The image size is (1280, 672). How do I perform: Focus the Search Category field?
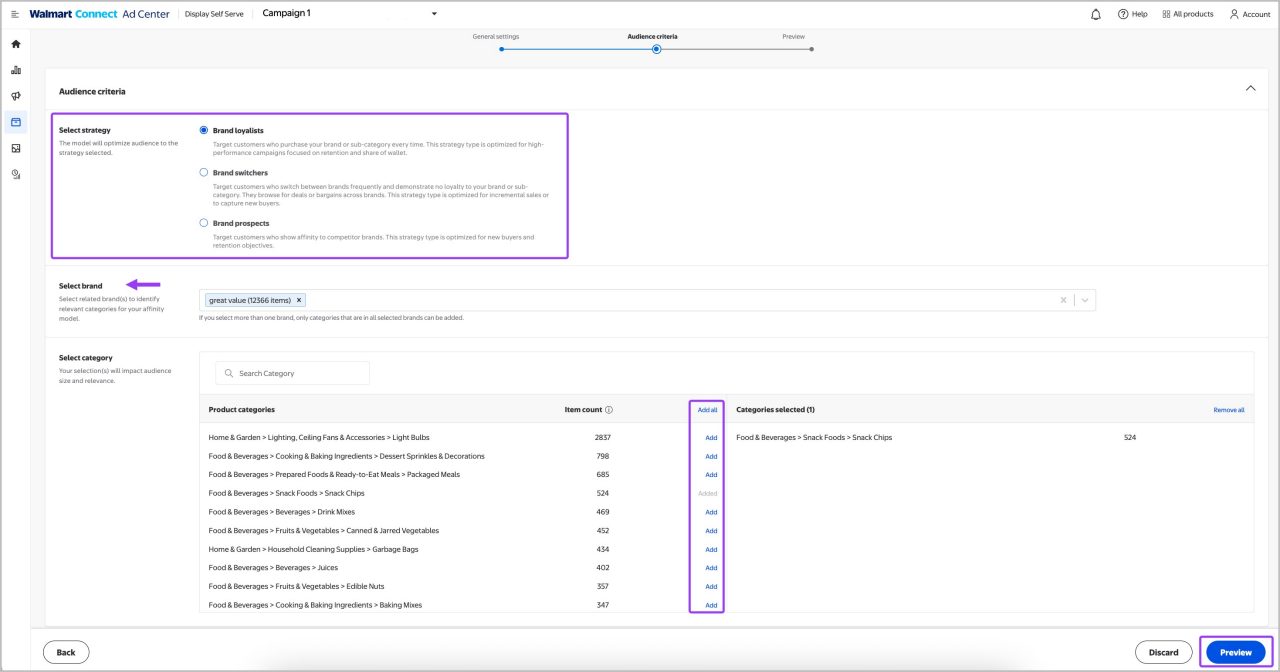pos(292,373)
